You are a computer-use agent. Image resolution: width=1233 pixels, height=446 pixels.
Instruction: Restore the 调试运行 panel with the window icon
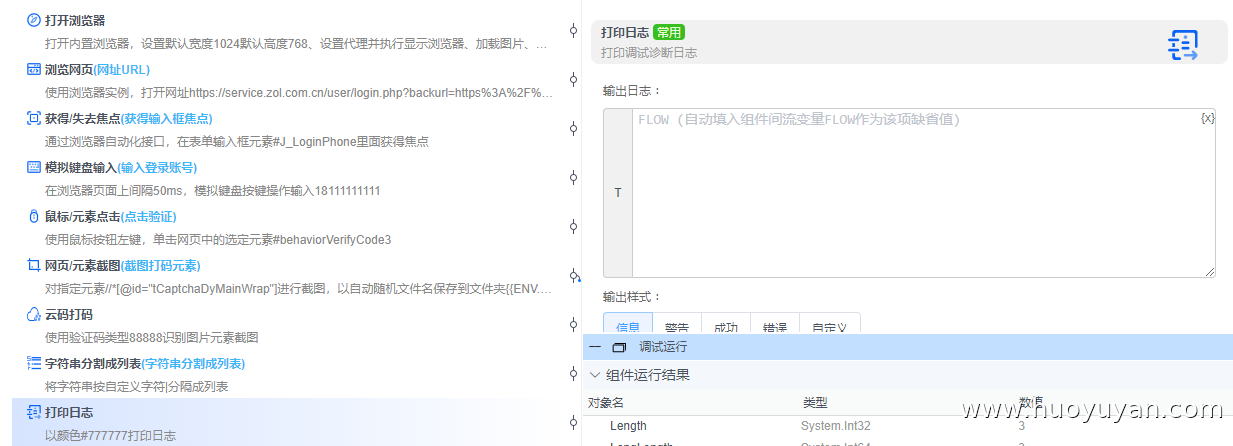618,347
